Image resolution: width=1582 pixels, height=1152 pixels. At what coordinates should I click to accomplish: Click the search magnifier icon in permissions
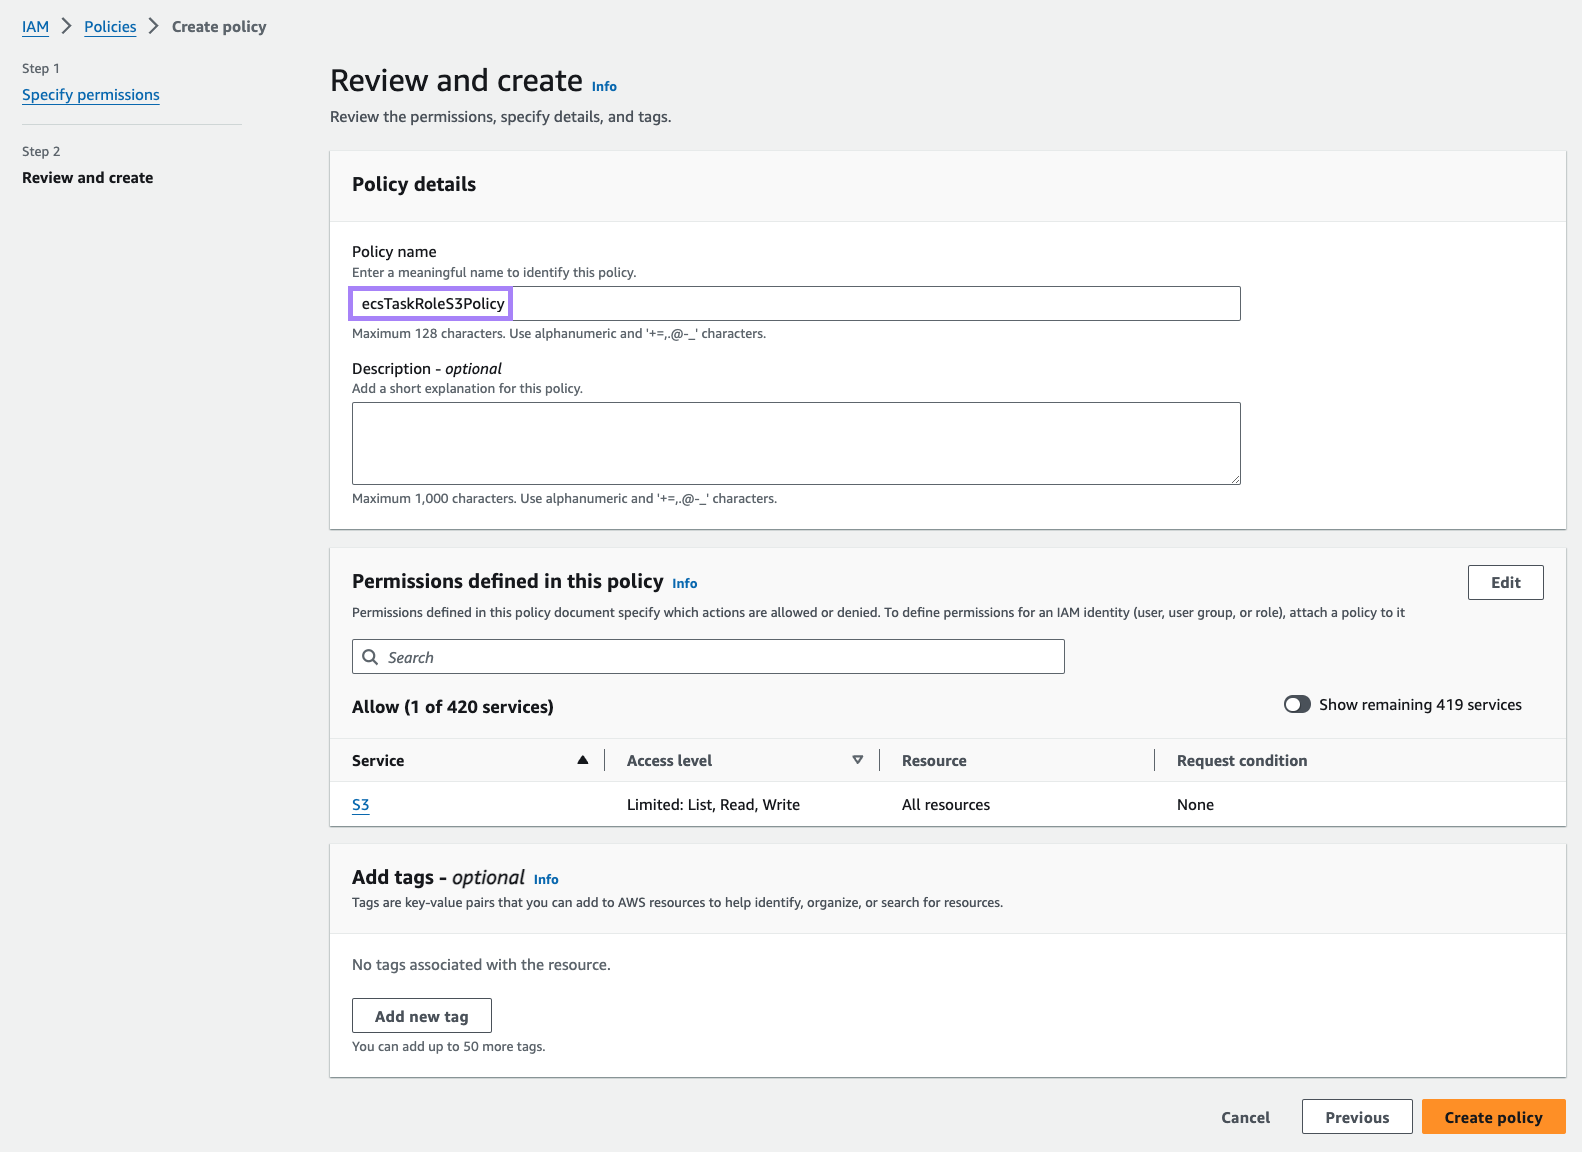point(370,657)
